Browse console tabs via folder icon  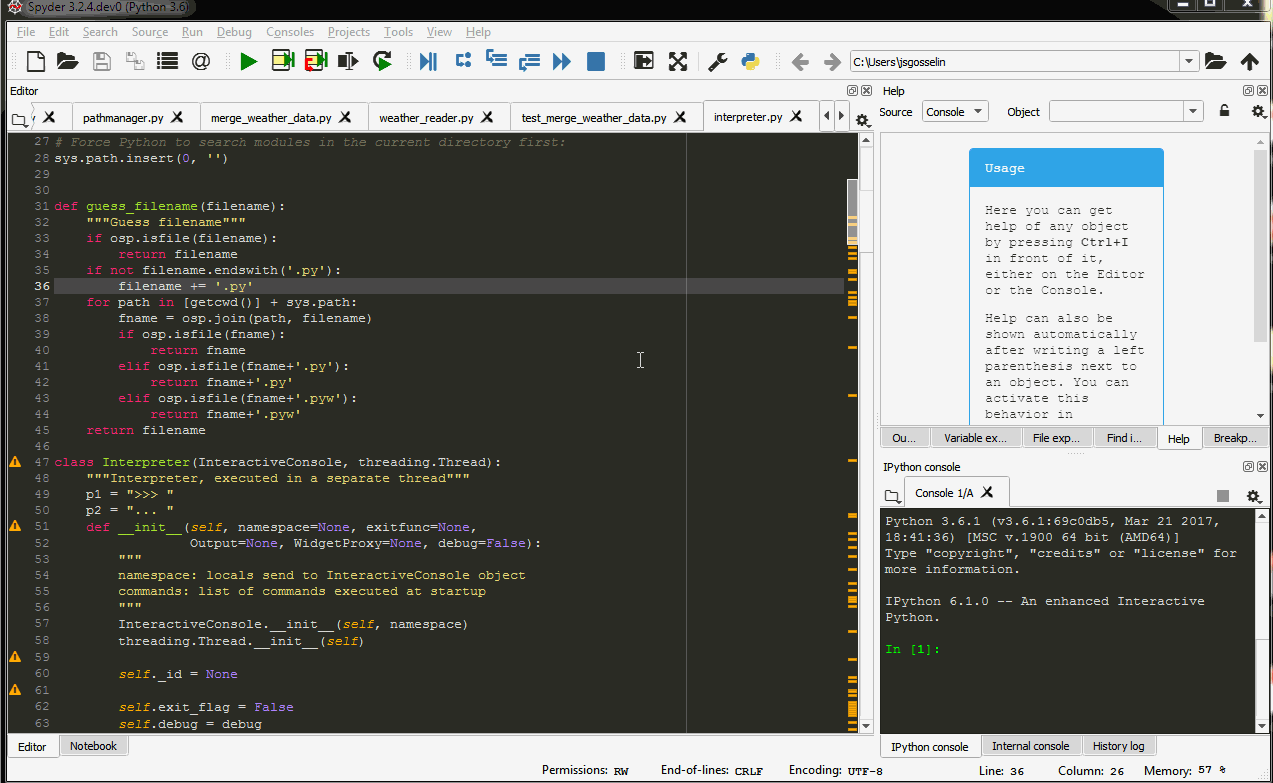[x=891, y=496]
